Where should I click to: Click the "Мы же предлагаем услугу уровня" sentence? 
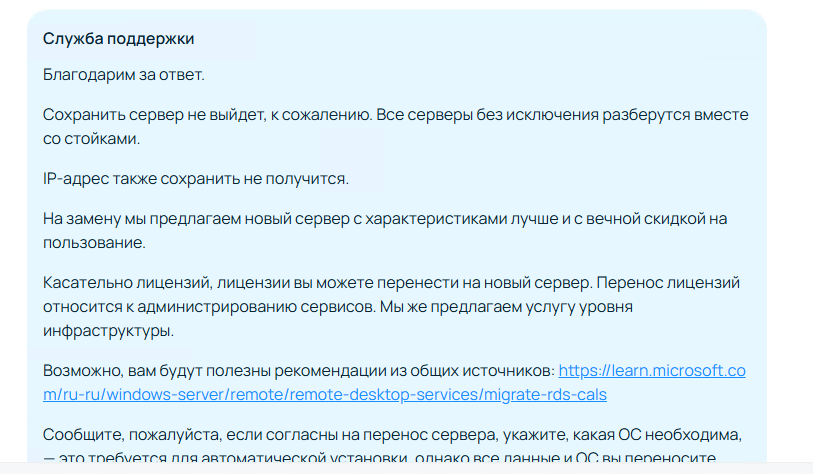(x=506, y=307)
